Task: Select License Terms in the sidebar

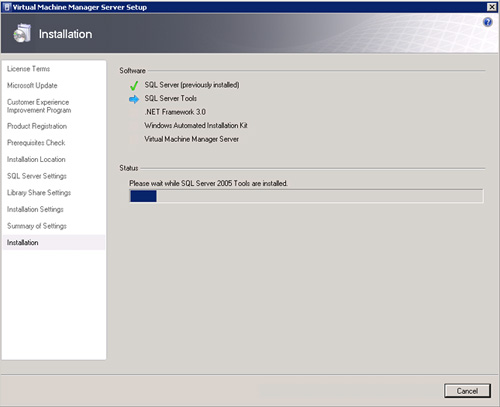Action: 28,69
